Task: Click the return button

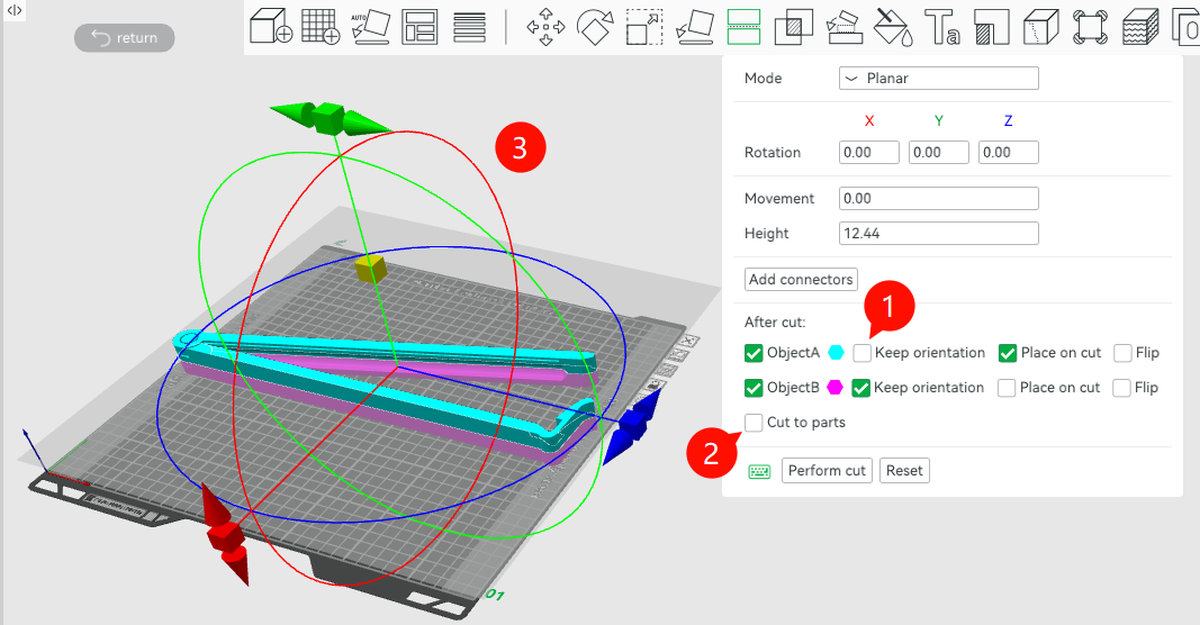Action: coord(124,38)
